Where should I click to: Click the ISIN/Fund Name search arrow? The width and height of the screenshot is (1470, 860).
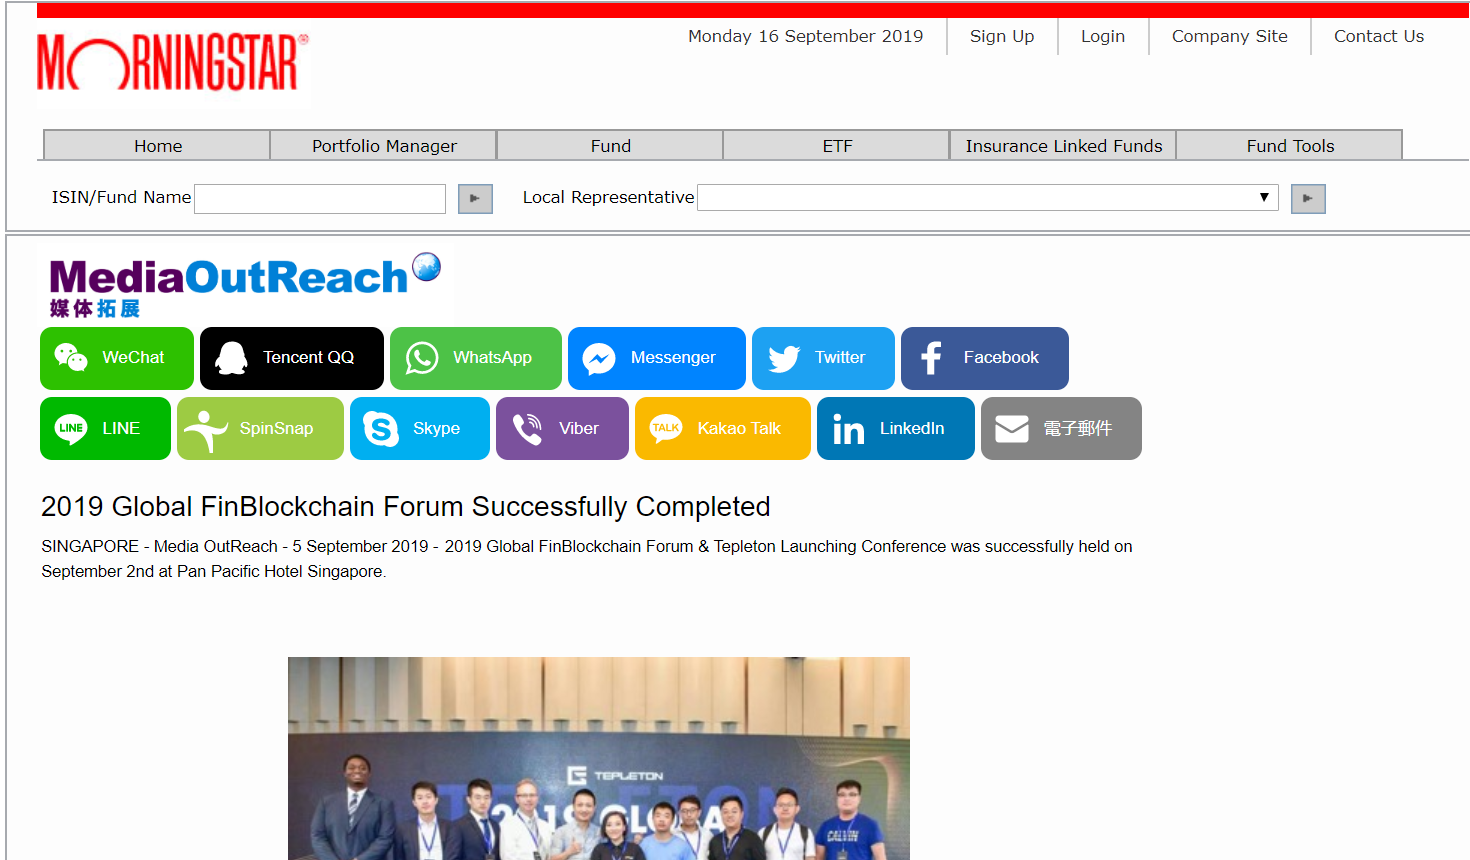(x=475, y=199)
